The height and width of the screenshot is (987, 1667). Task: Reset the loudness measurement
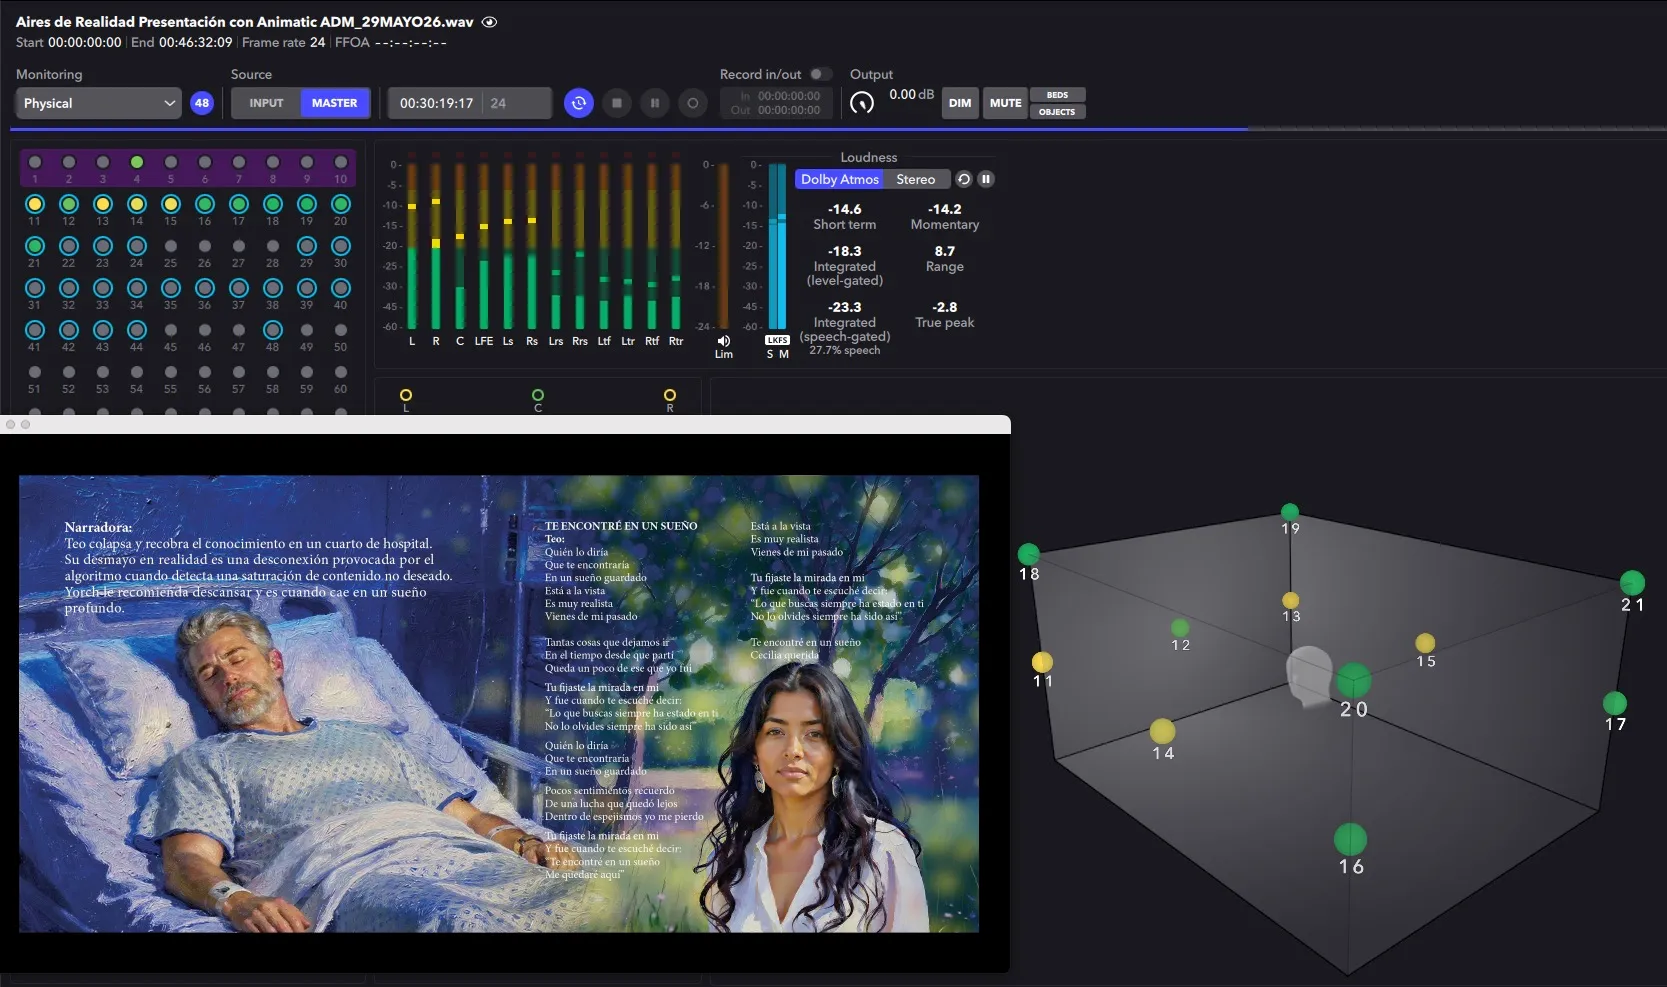point(964,179)
